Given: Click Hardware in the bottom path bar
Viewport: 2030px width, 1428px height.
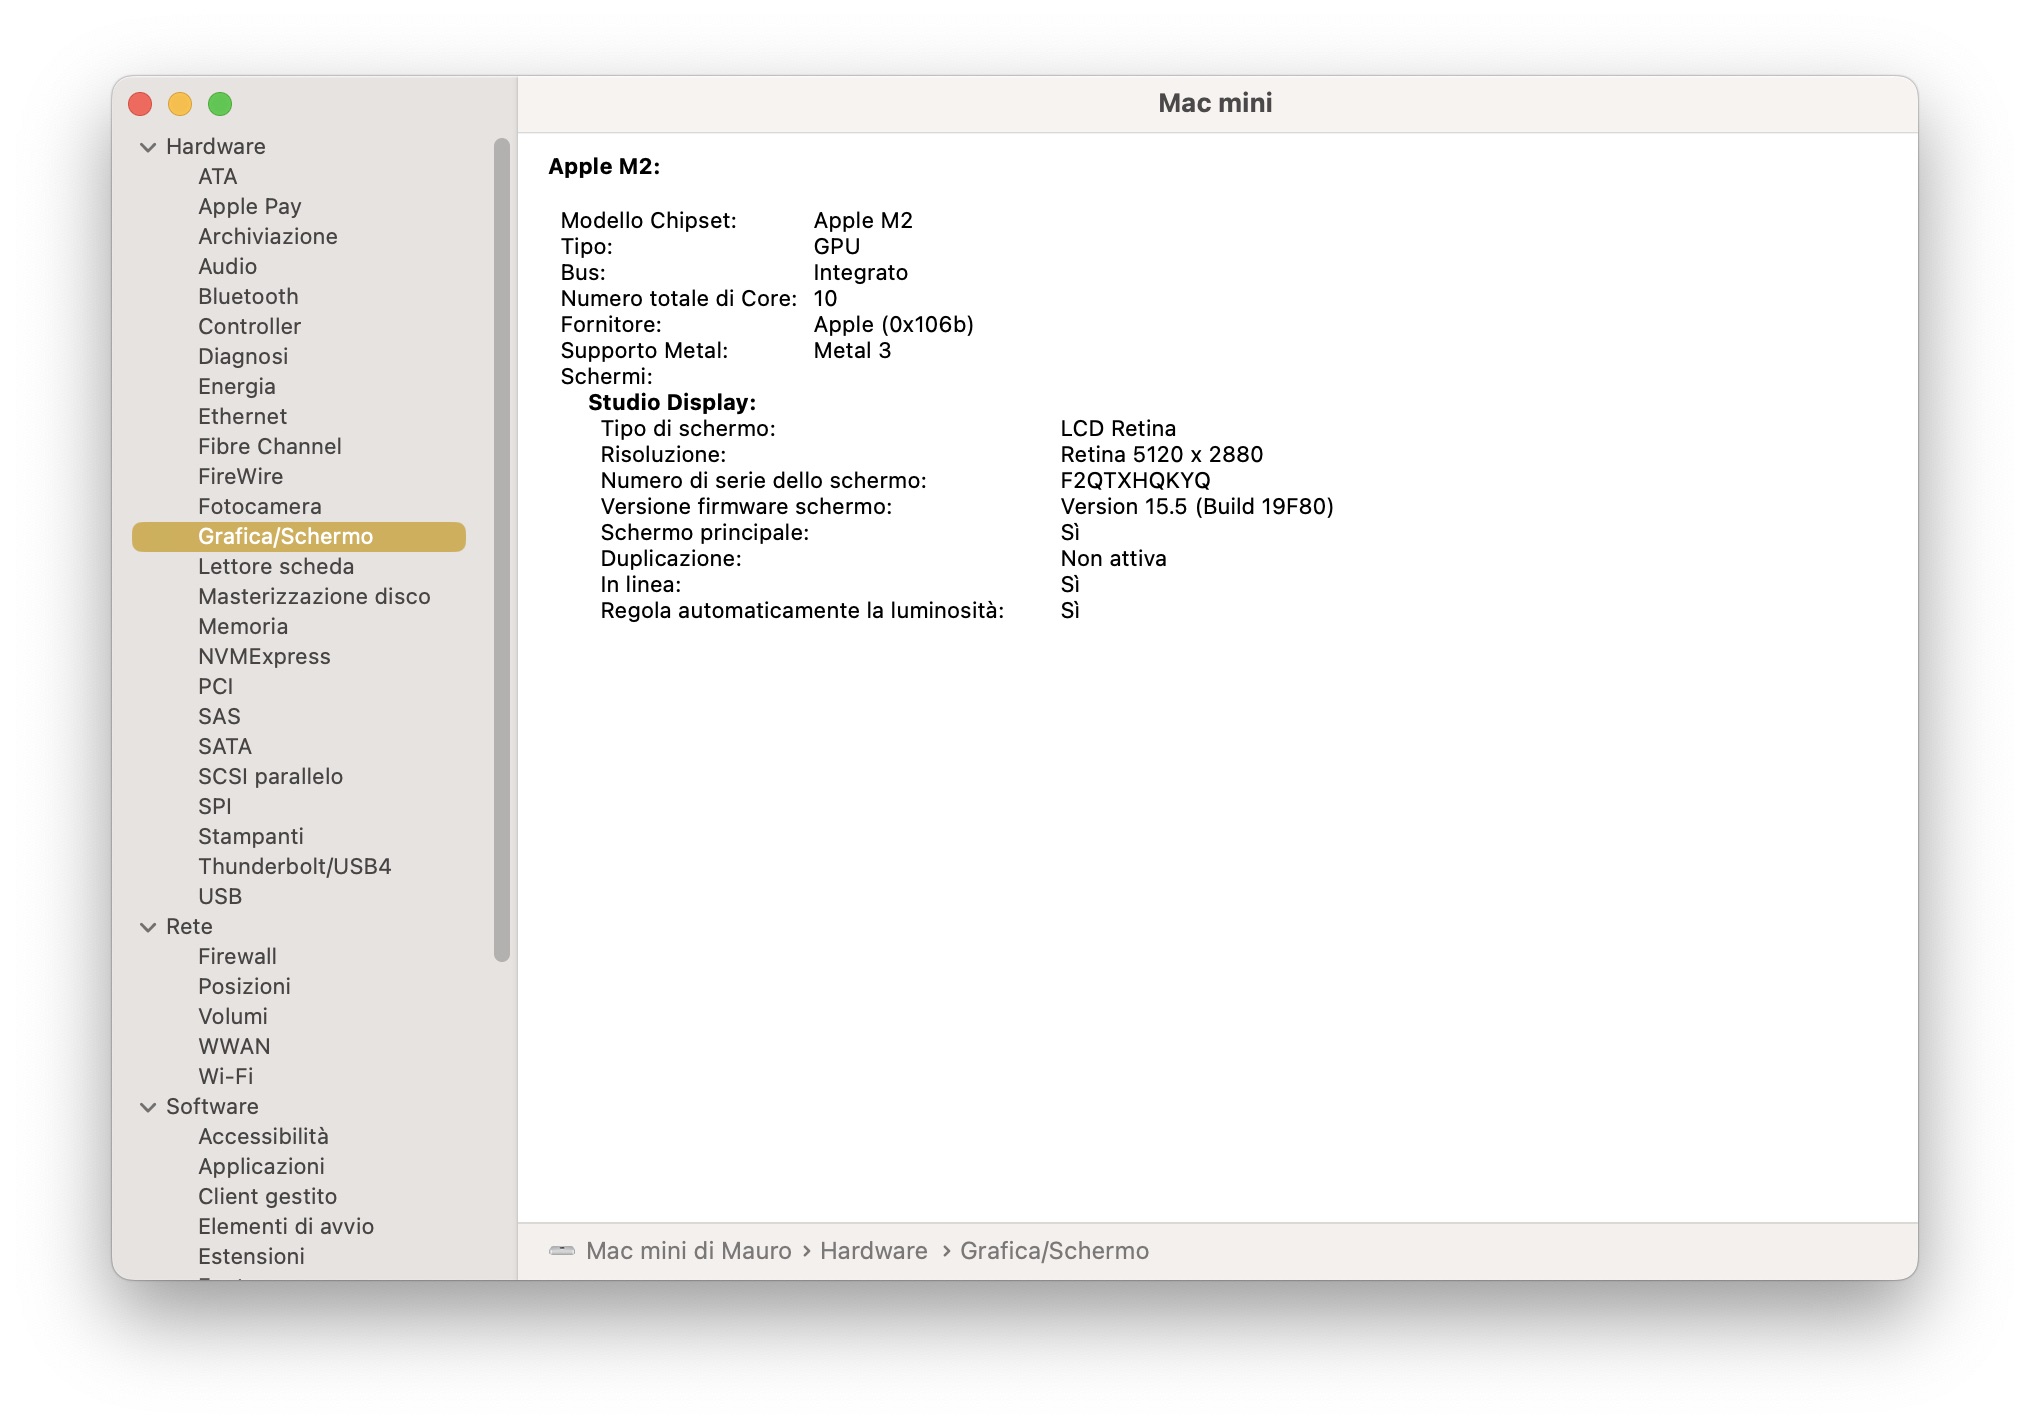Looking at the screenshot, I should [873, 1251].
